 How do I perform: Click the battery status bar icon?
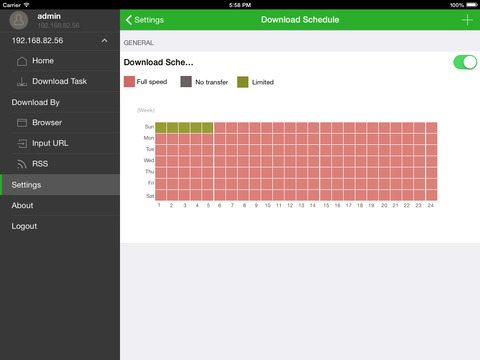point(472,5)
